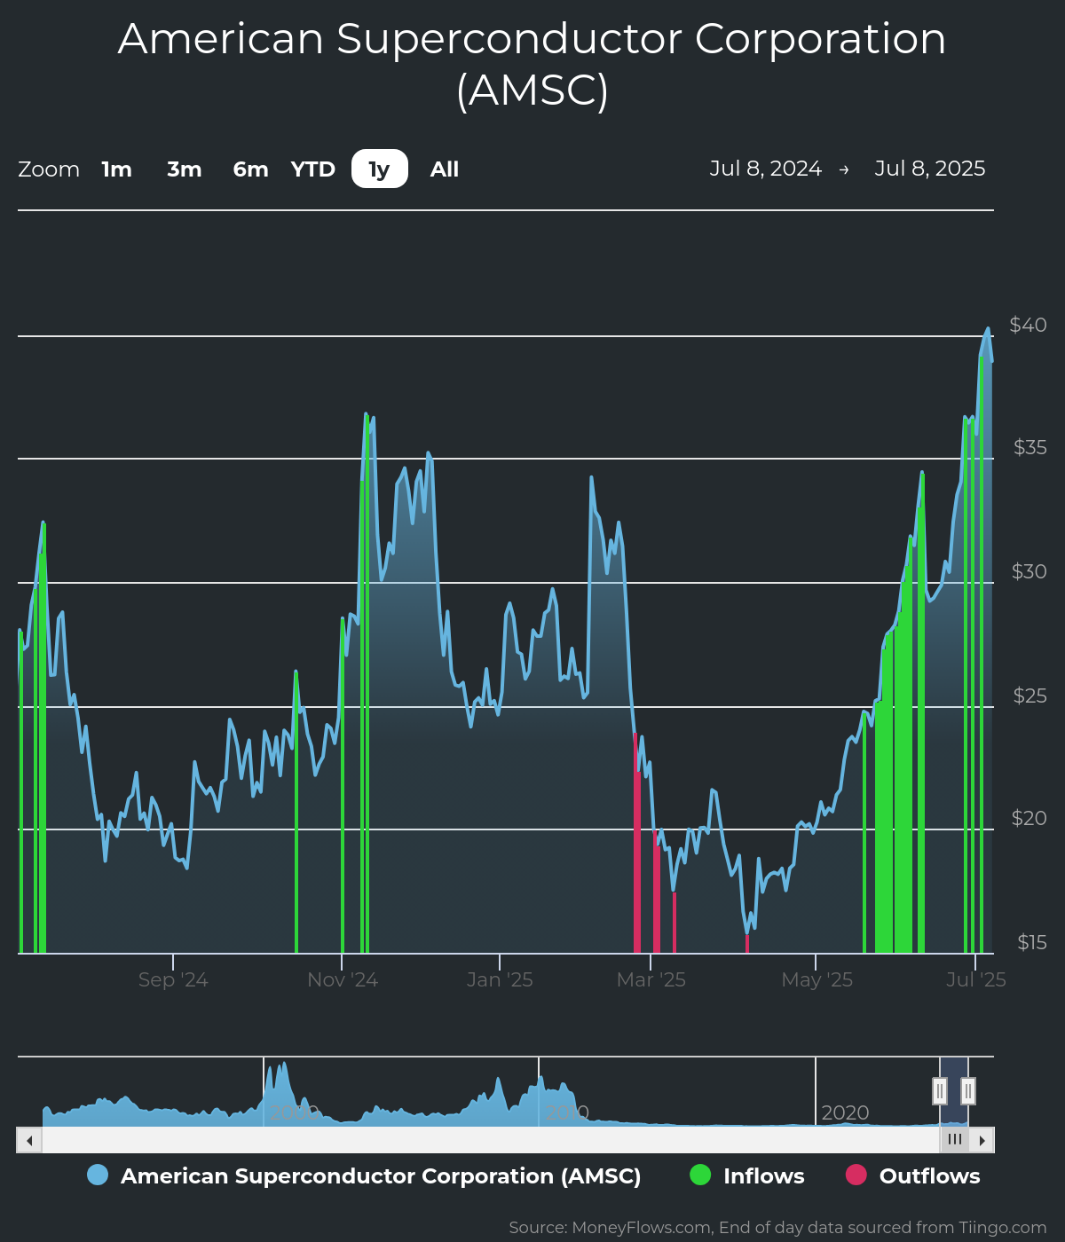The image size is (1065, 1242).
Task: Click the Mar '25 axis label
Action: (x=651, y=979)
